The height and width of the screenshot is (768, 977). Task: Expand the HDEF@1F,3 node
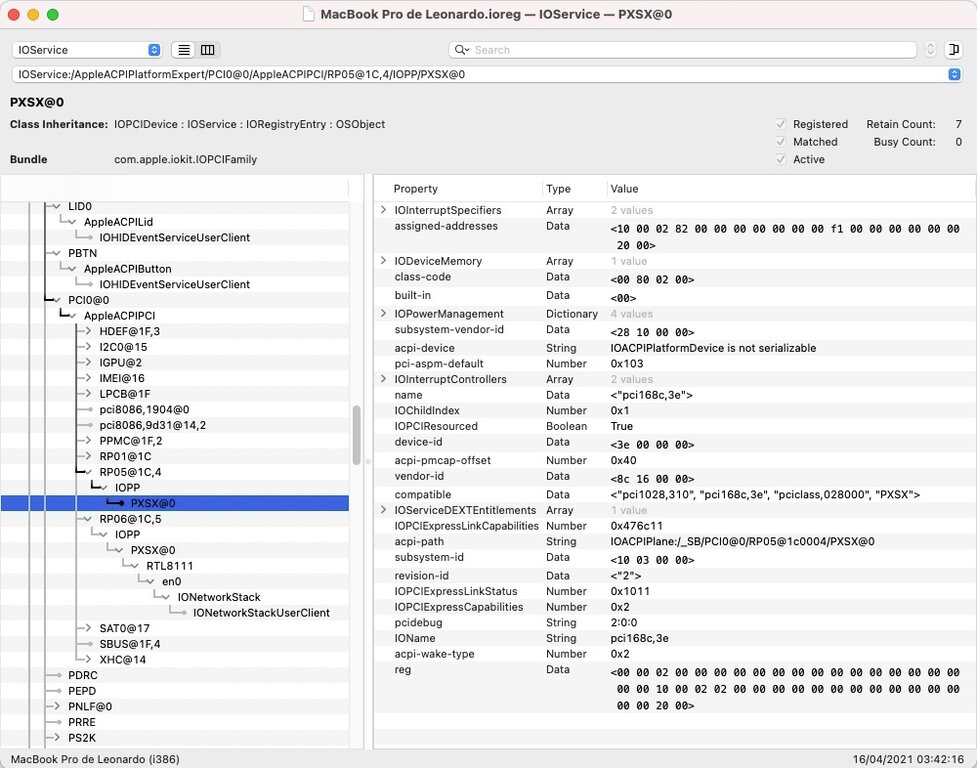click(88, 331)
